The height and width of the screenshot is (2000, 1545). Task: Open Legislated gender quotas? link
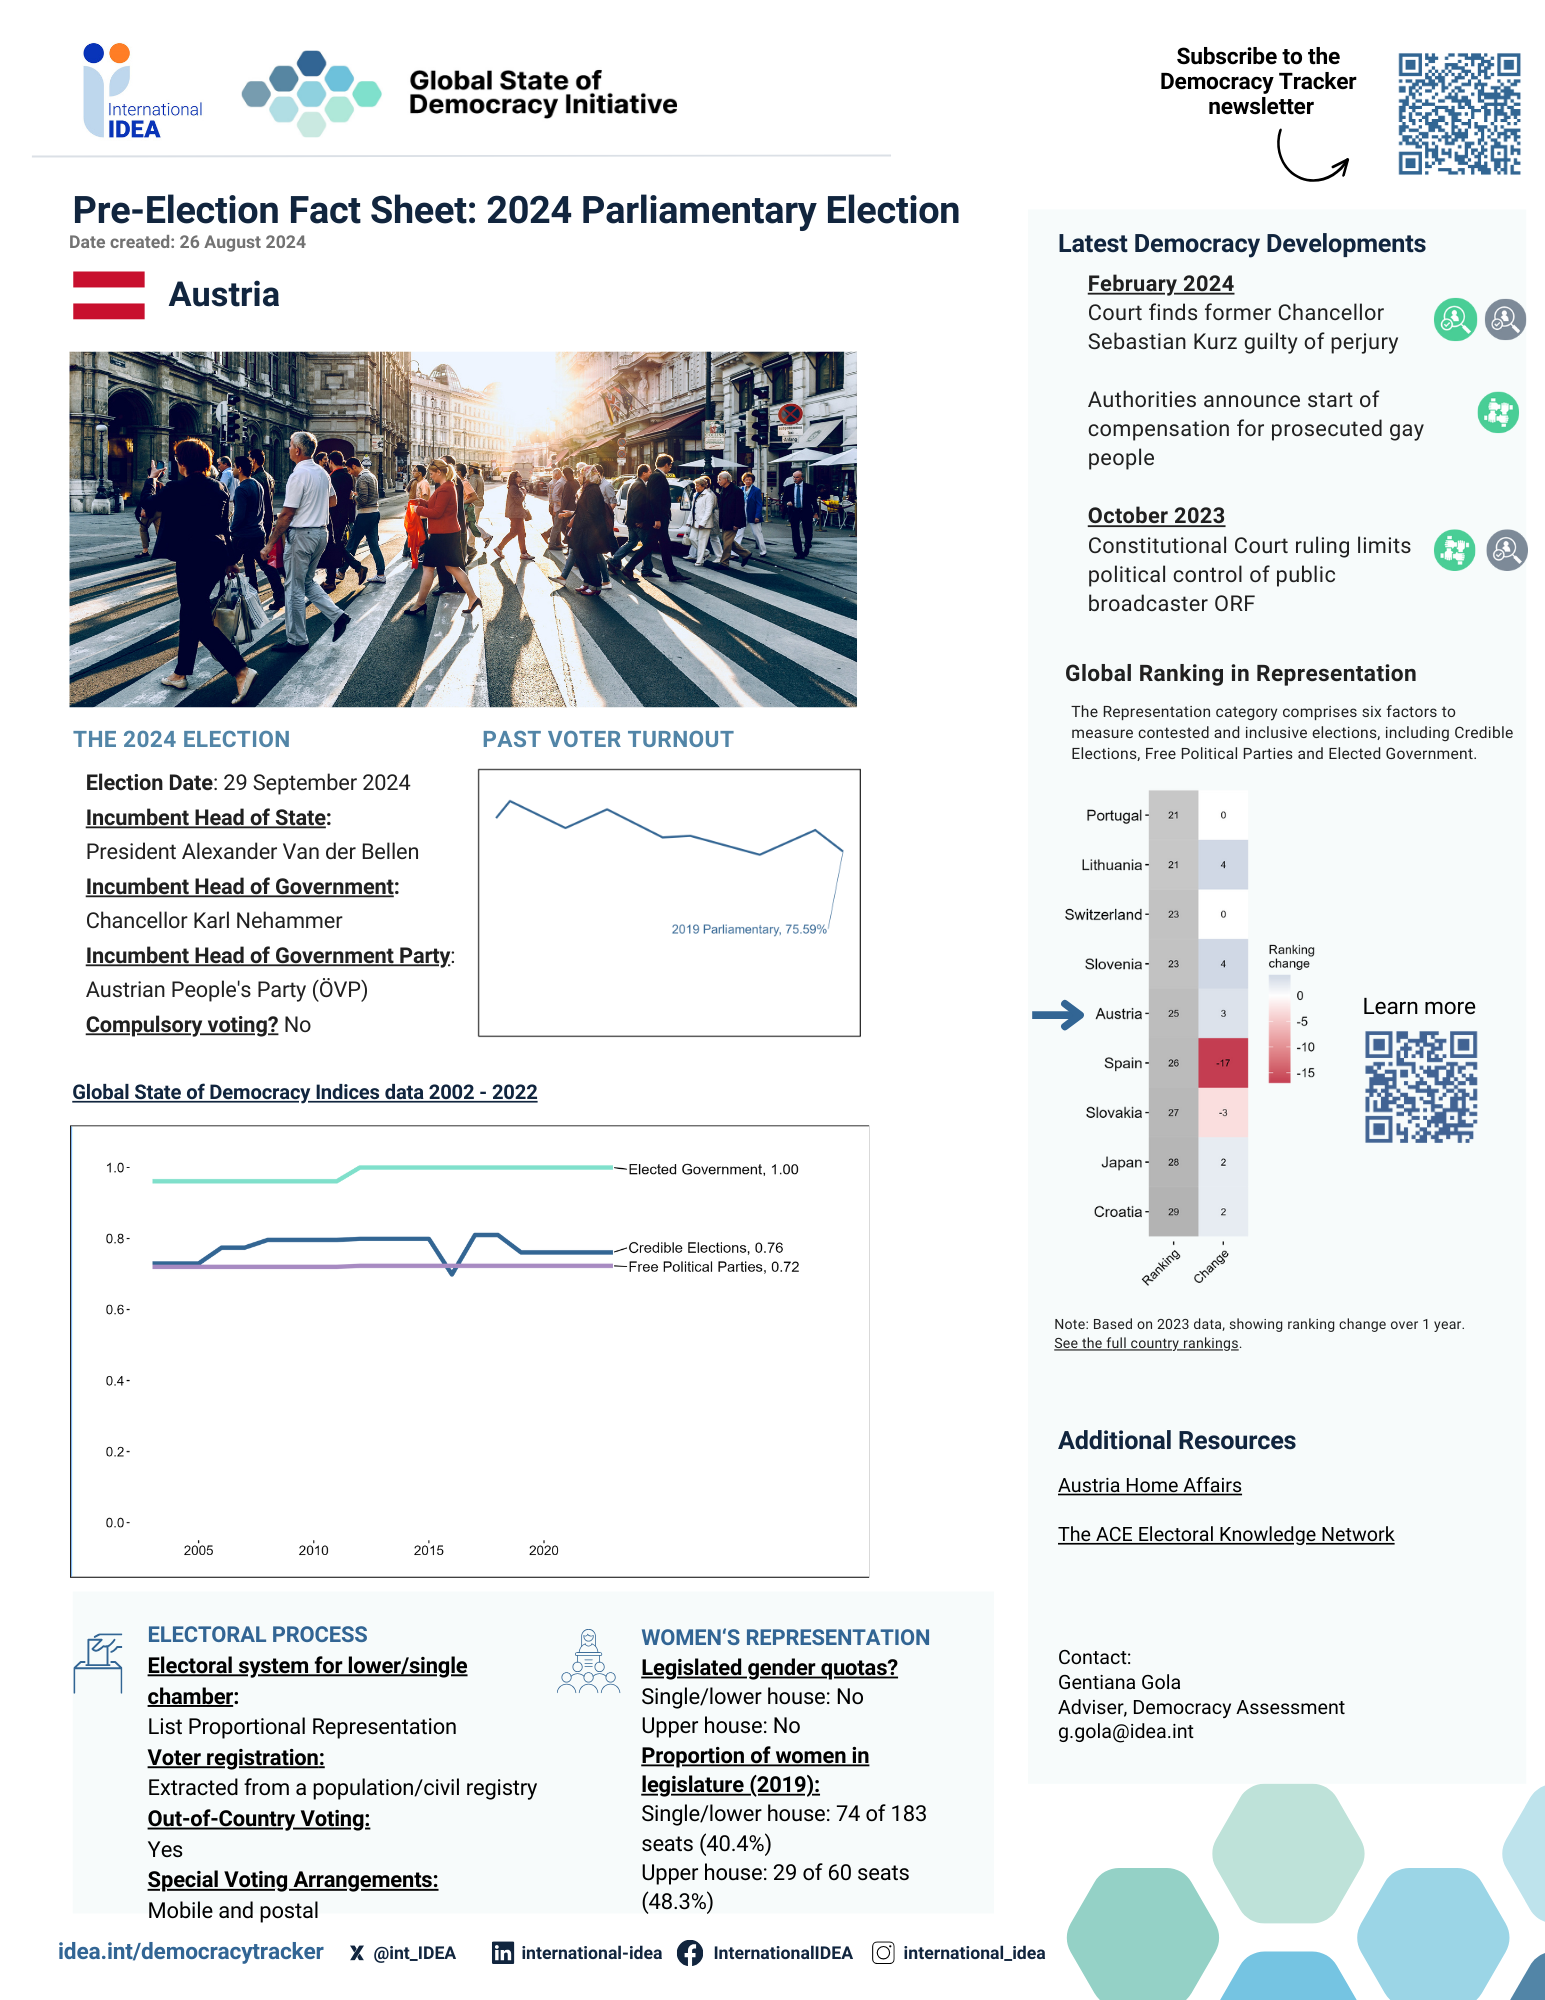pos(769,1668)
